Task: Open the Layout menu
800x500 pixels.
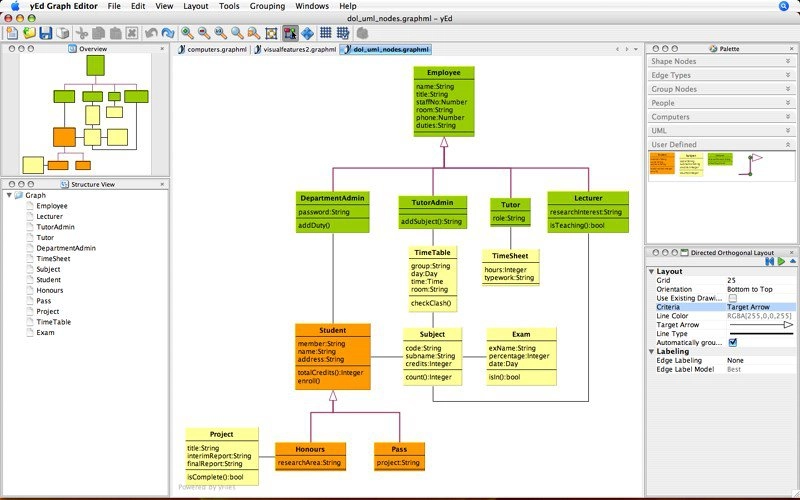Action: point(196,6)
